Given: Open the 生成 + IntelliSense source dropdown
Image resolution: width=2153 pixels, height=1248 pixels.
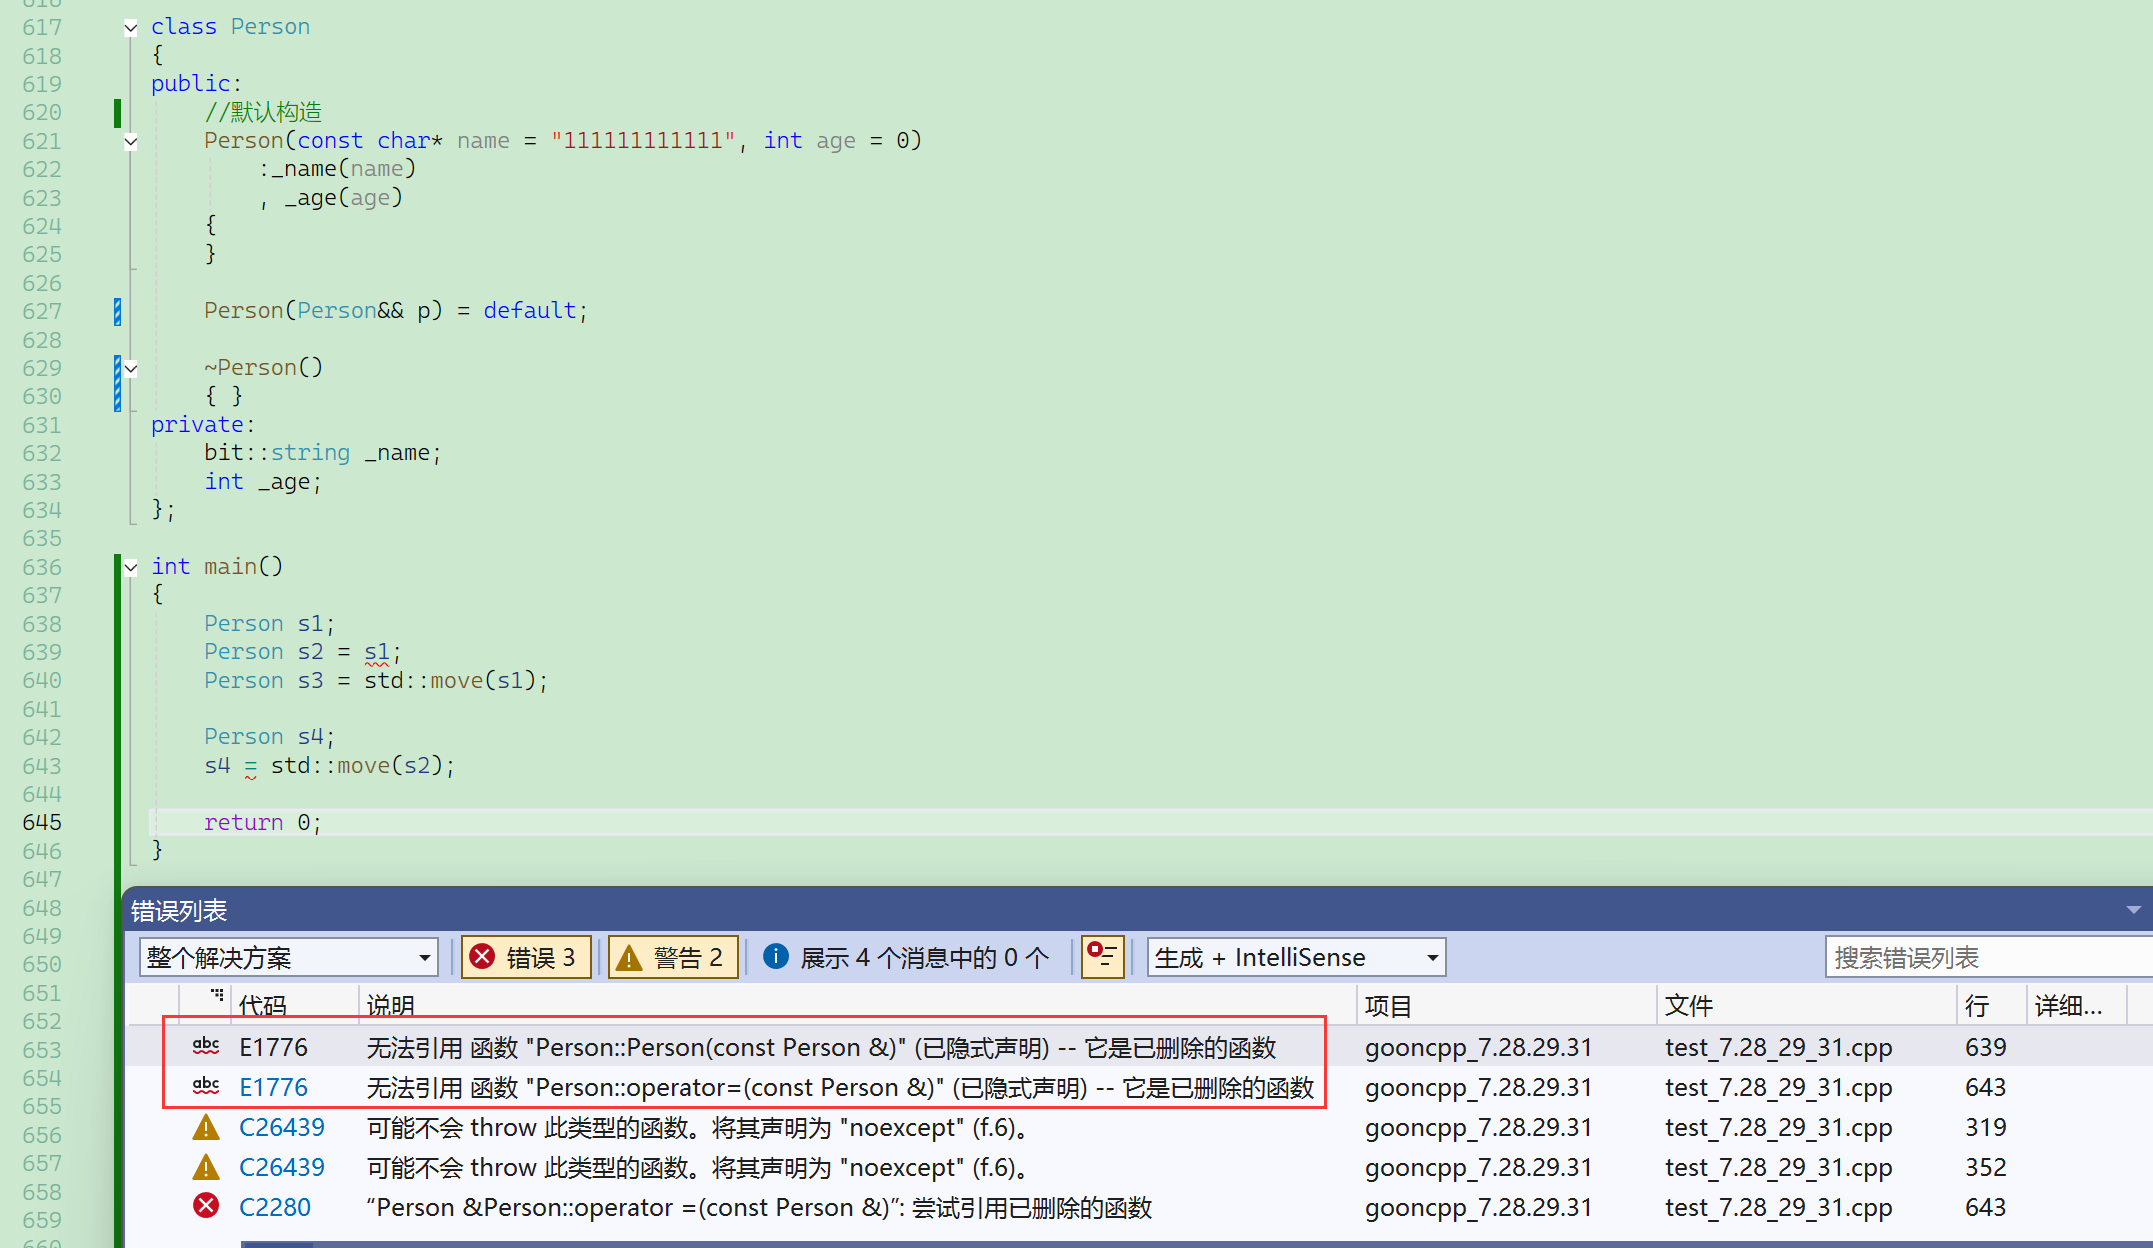Looking at the screenshot, I should point(1295,957).
